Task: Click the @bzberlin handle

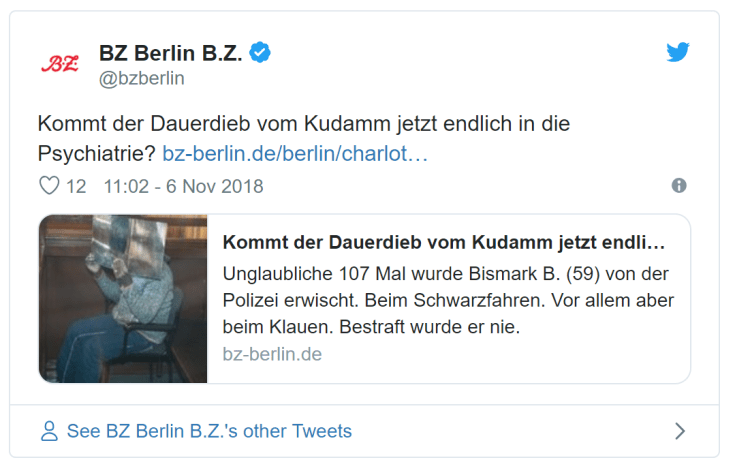Action: pyautogui.click(x=141, y=78)
